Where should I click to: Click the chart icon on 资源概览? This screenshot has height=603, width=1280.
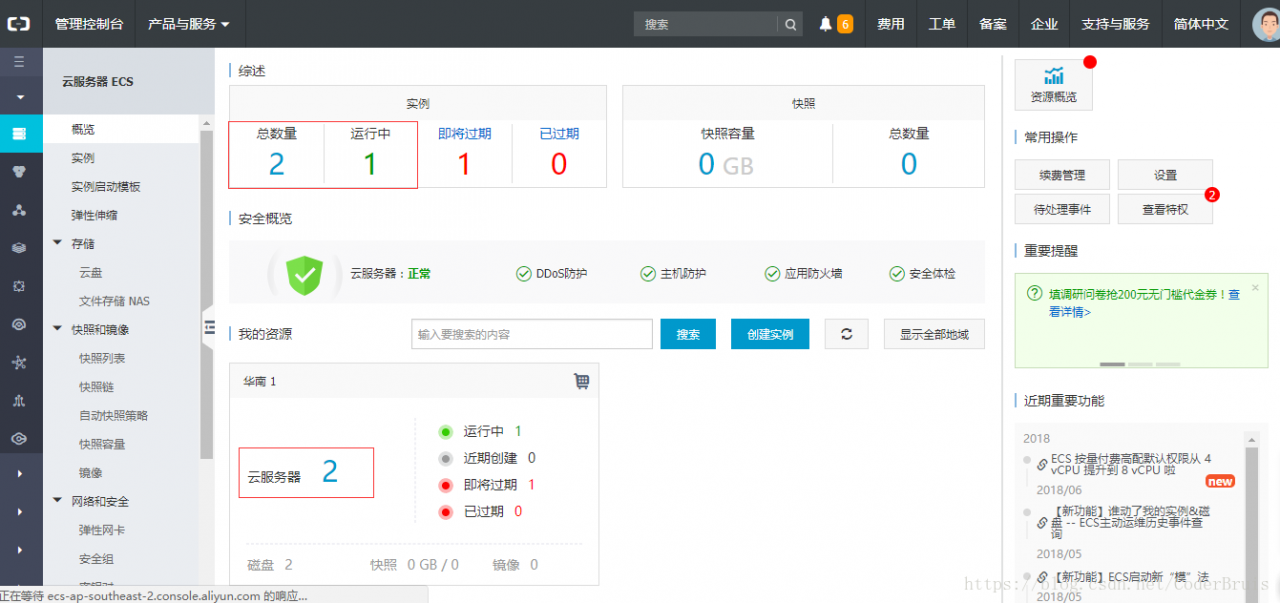[x=1054, y=76]
